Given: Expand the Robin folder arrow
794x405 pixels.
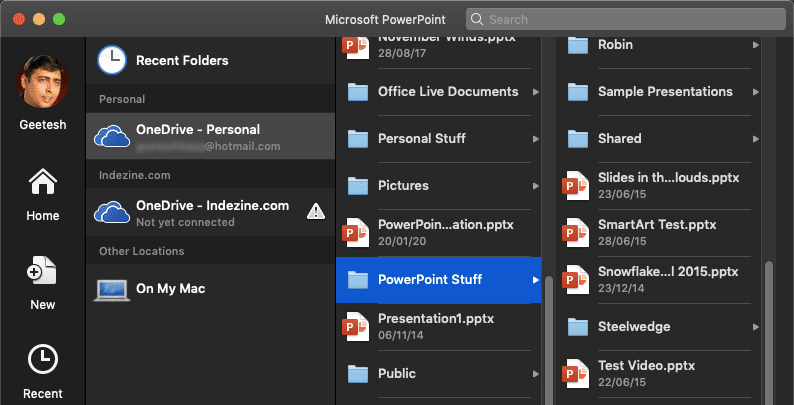Looking at the screenshot, I should point(756,45).
